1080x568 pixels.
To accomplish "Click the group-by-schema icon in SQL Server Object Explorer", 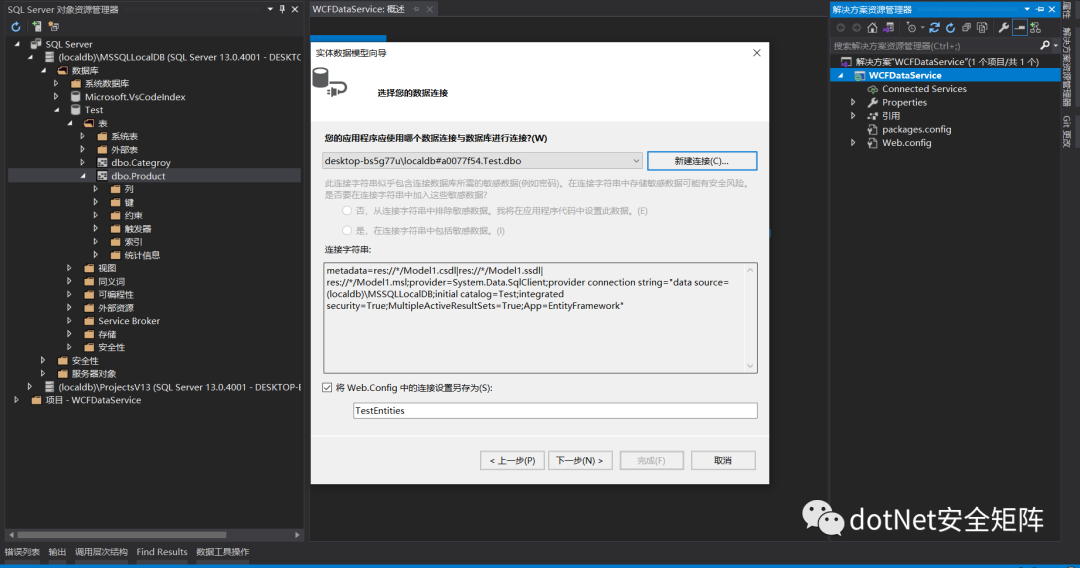I will click(54, 27).
